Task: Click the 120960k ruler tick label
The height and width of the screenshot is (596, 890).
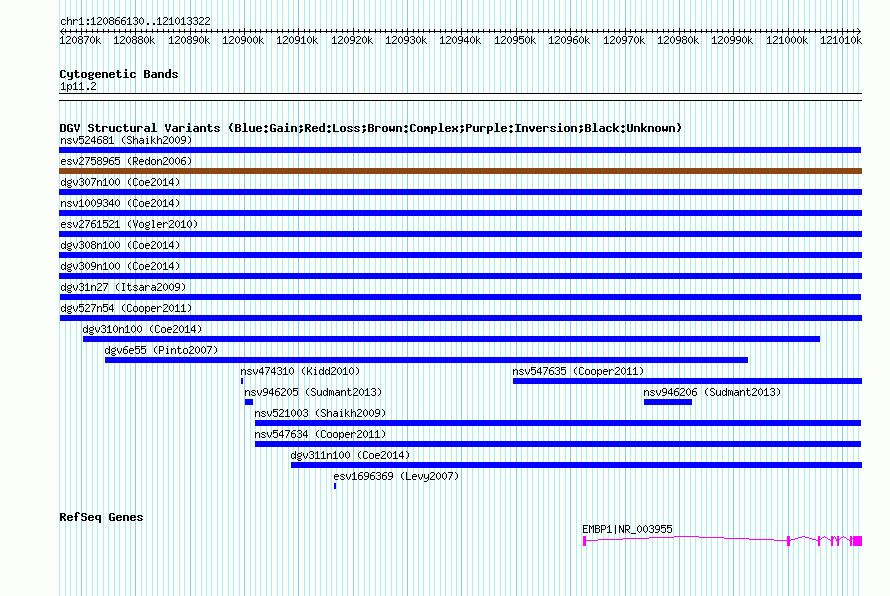Action: pos(569,40)
